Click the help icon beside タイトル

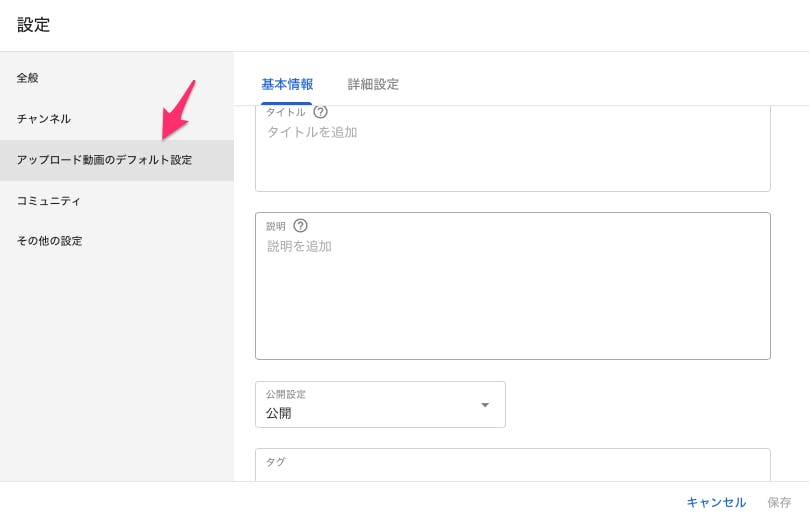click(x=320, y=112)
